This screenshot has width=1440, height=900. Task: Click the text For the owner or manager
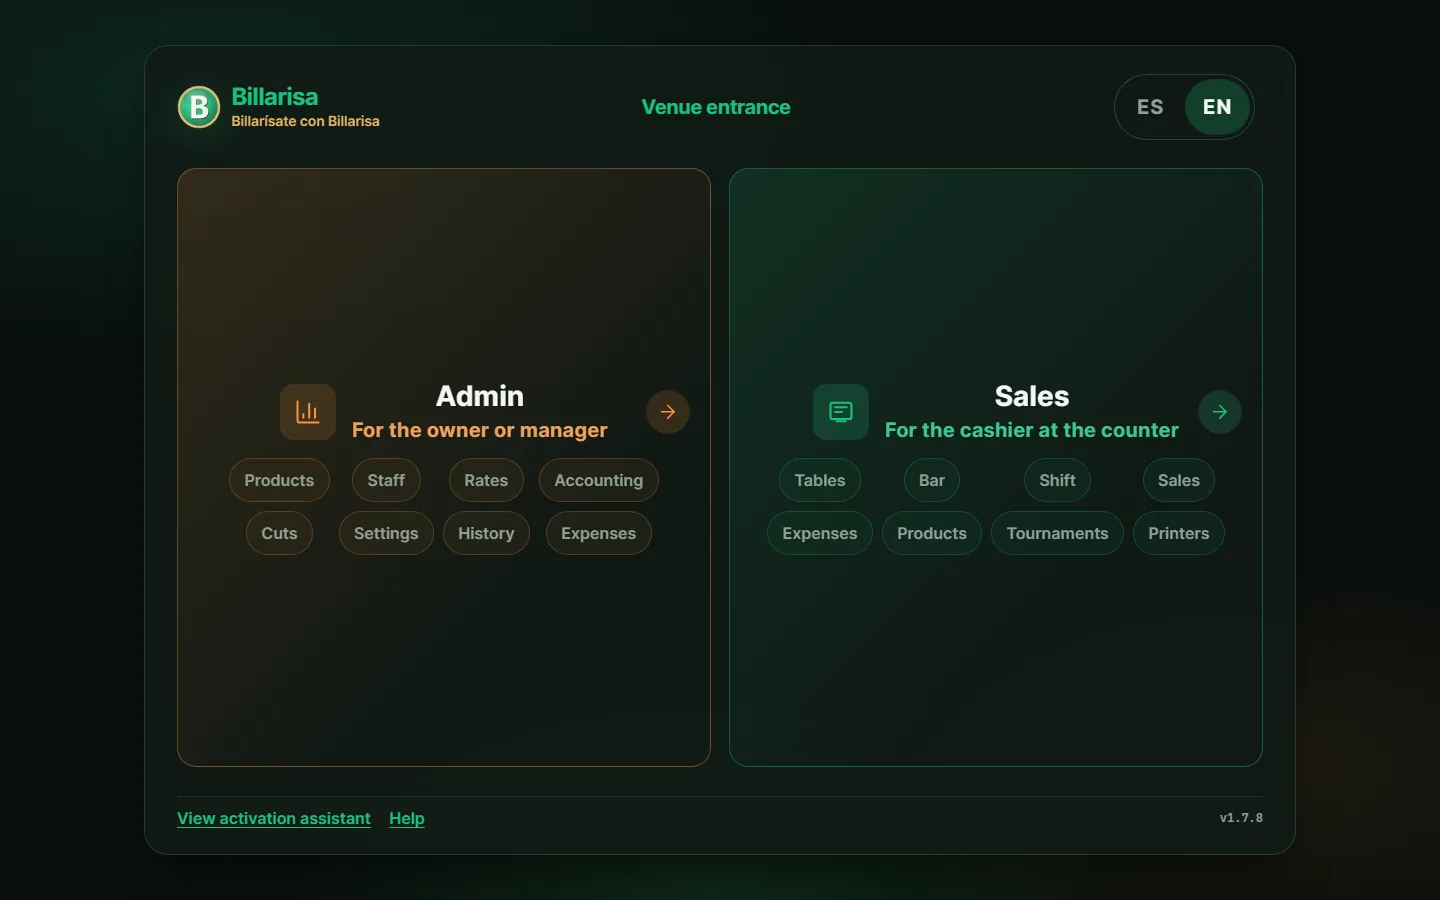click(x=480, y=430)
